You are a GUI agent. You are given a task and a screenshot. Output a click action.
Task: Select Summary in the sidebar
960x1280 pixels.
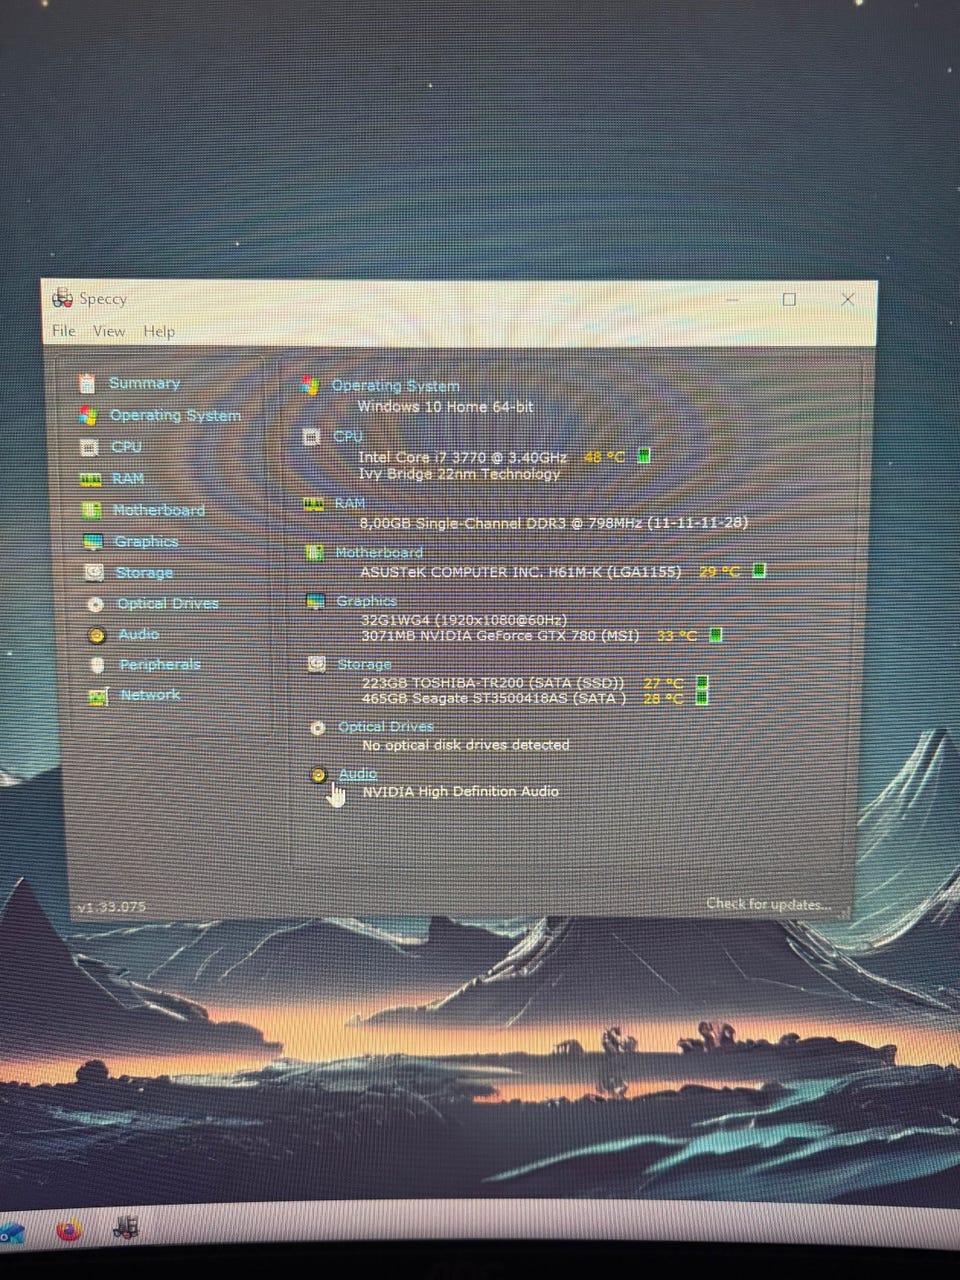(144, 384)
